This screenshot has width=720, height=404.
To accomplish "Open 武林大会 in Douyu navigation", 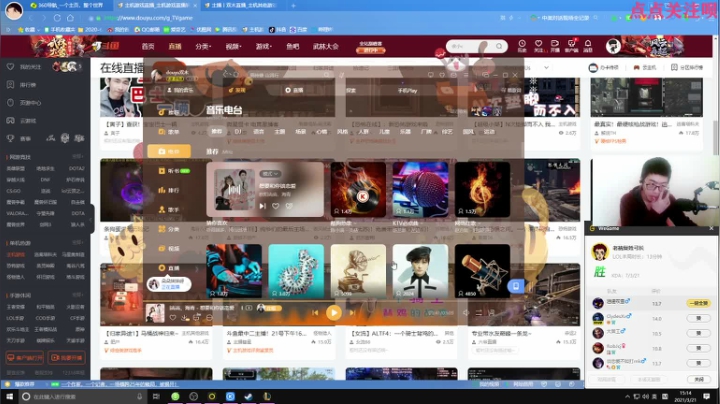I will coord(326,46).
